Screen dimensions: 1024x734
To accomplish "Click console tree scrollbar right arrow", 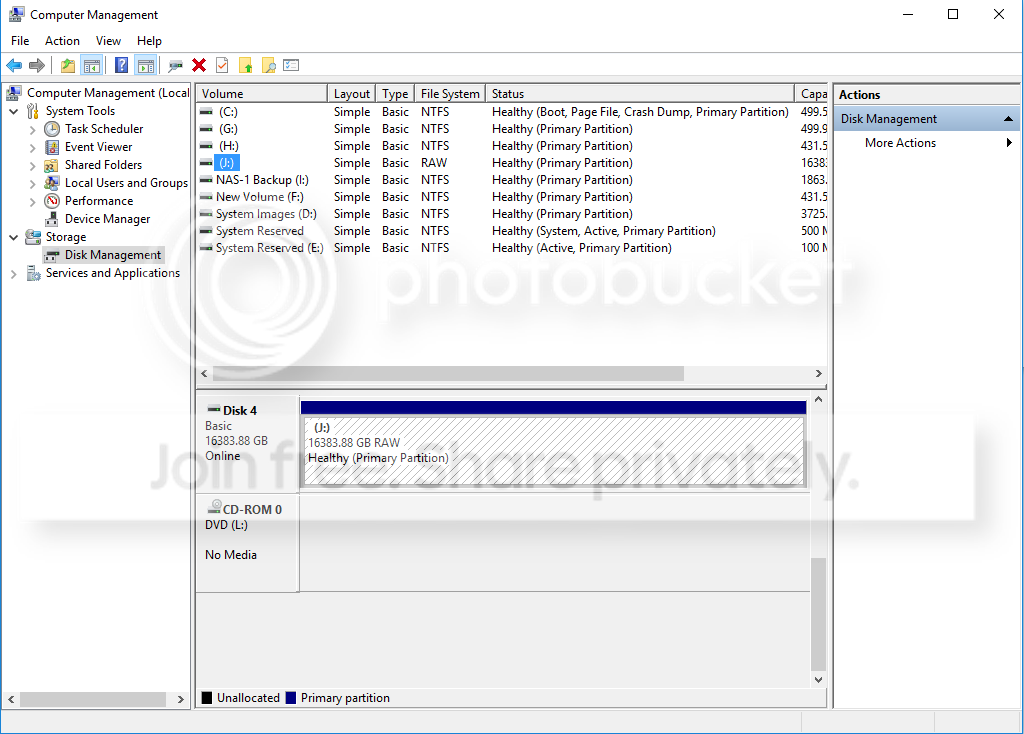I will tap(181, 699).
